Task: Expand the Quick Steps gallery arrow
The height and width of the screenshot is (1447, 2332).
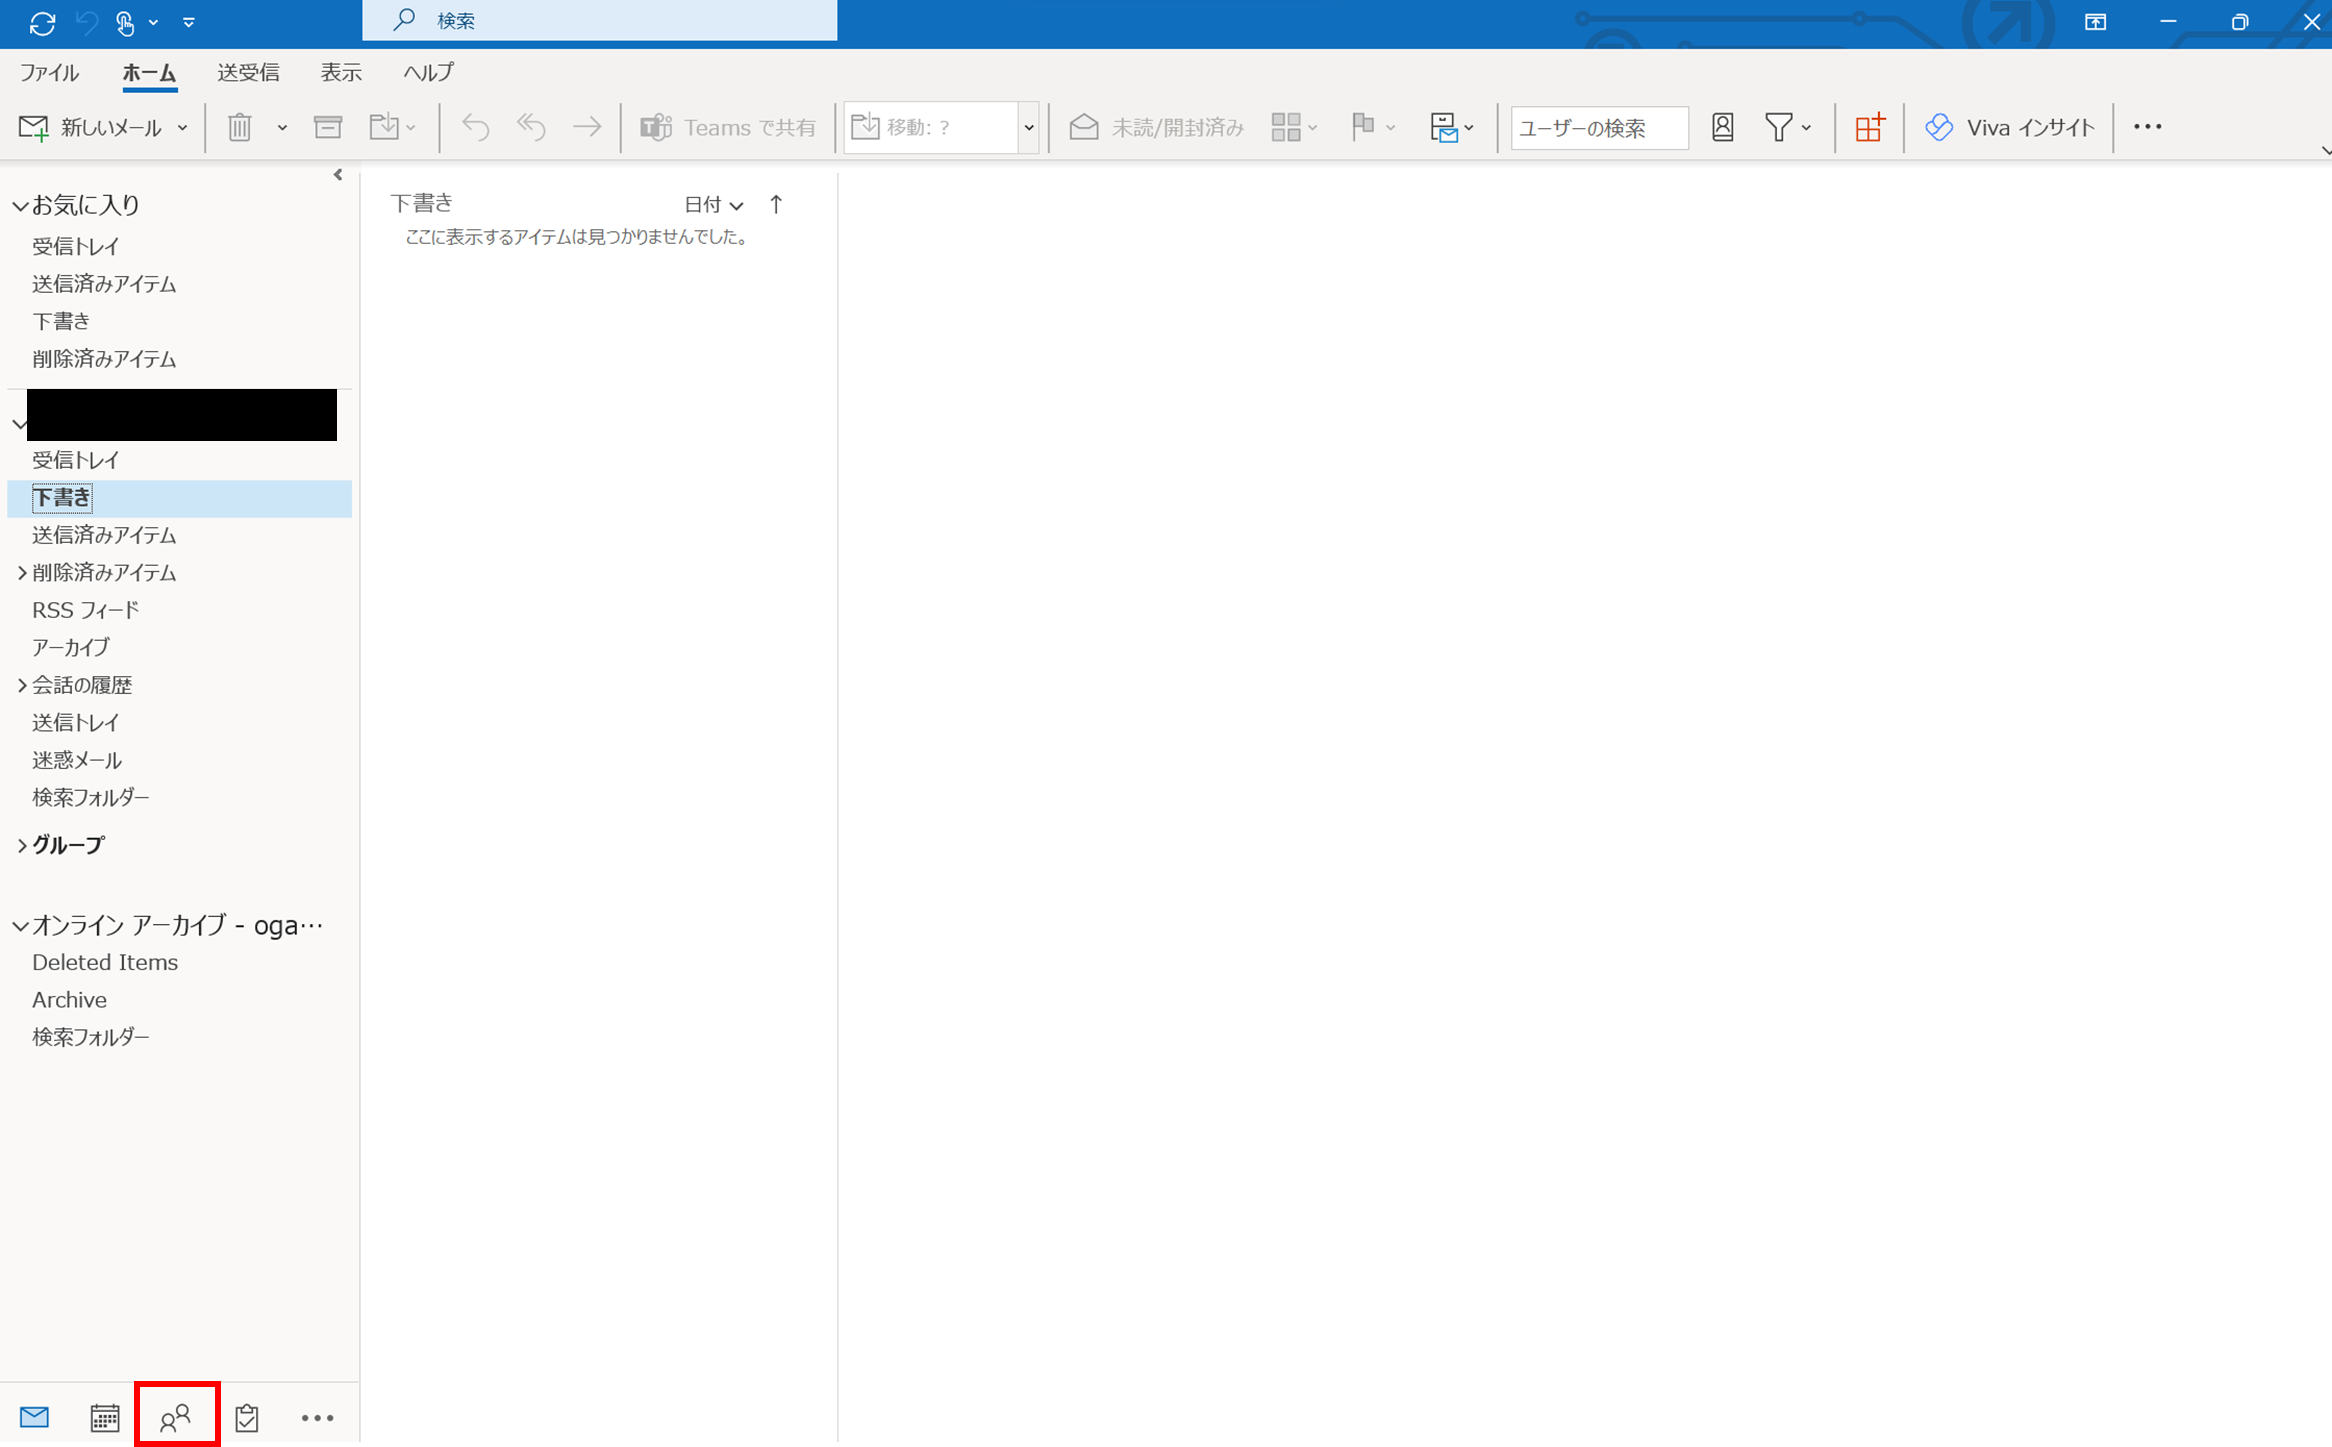Action: point(1028,127)
